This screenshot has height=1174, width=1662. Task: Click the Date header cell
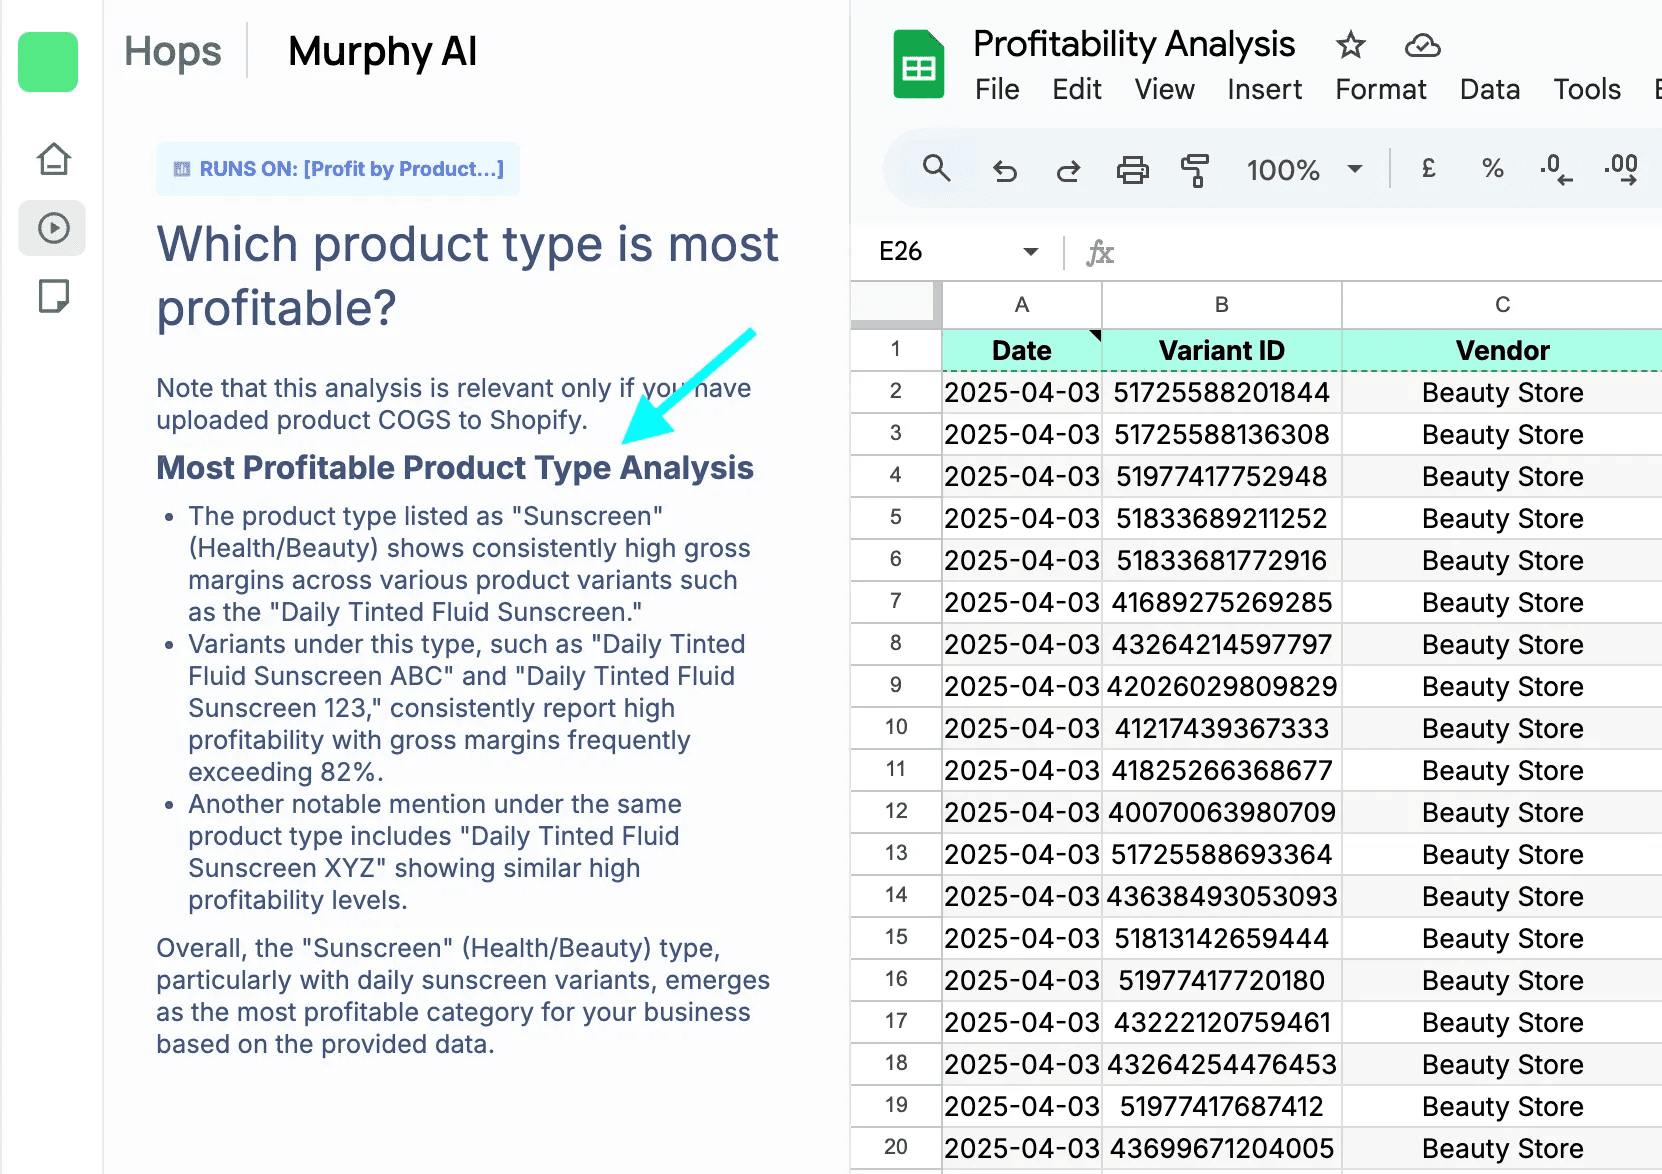tap(1022, 350)
